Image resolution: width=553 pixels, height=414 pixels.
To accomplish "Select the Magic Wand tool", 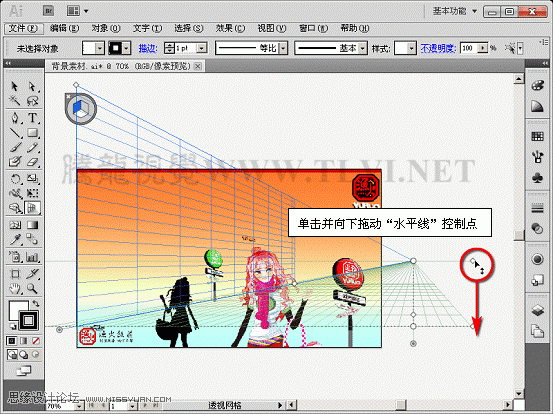I will pyautogui.click(x=14, y=101).
